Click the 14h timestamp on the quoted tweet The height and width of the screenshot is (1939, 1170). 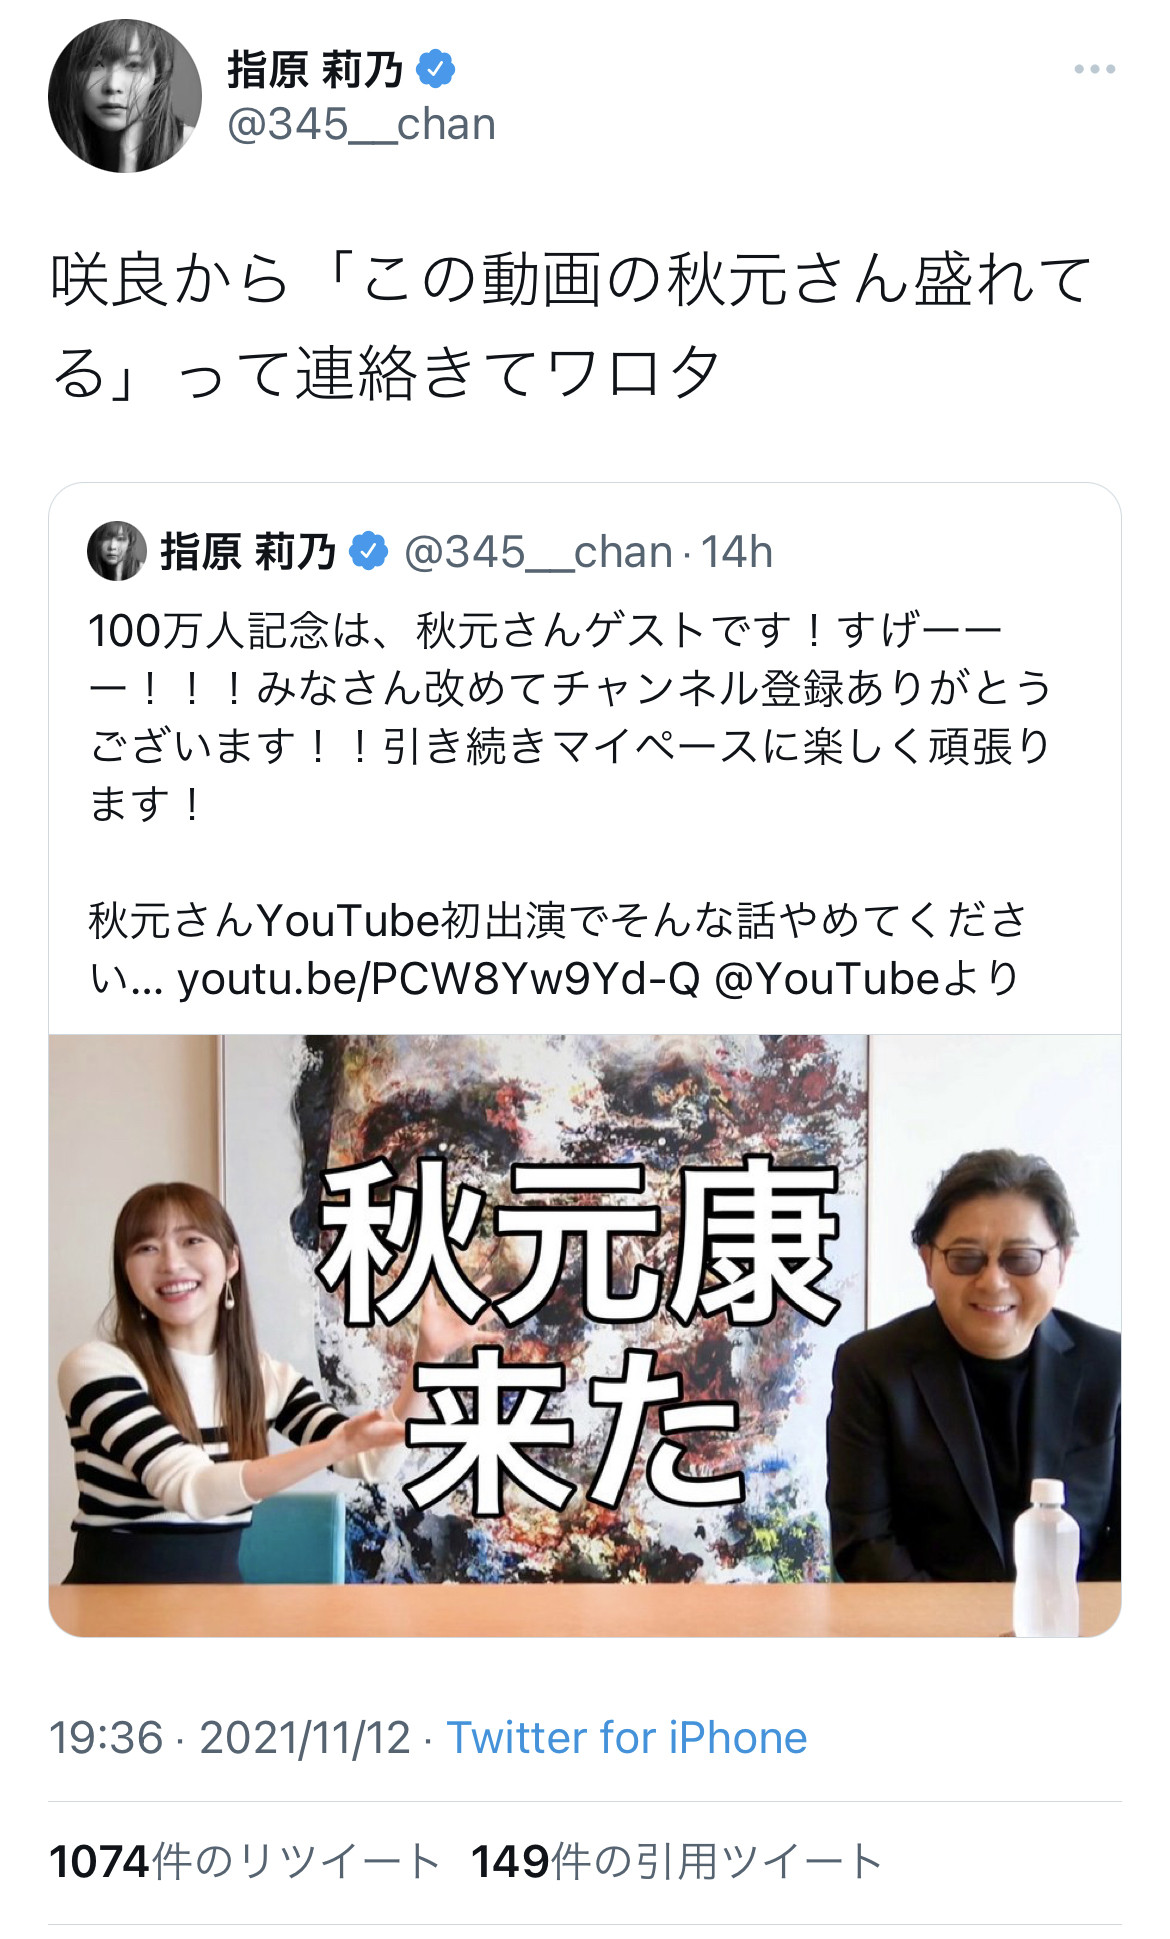coord(736,552)
